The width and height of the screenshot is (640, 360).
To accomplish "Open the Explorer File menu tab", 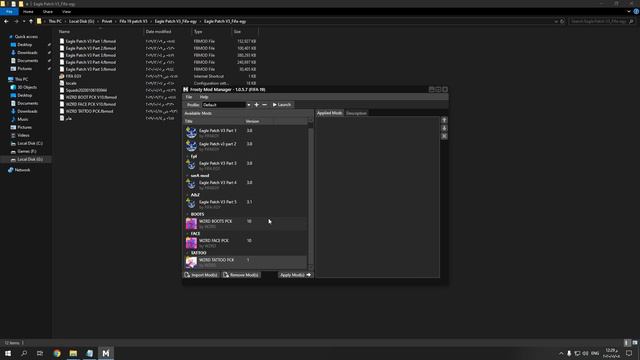I will pyautogui.click(x=9, y=12).
